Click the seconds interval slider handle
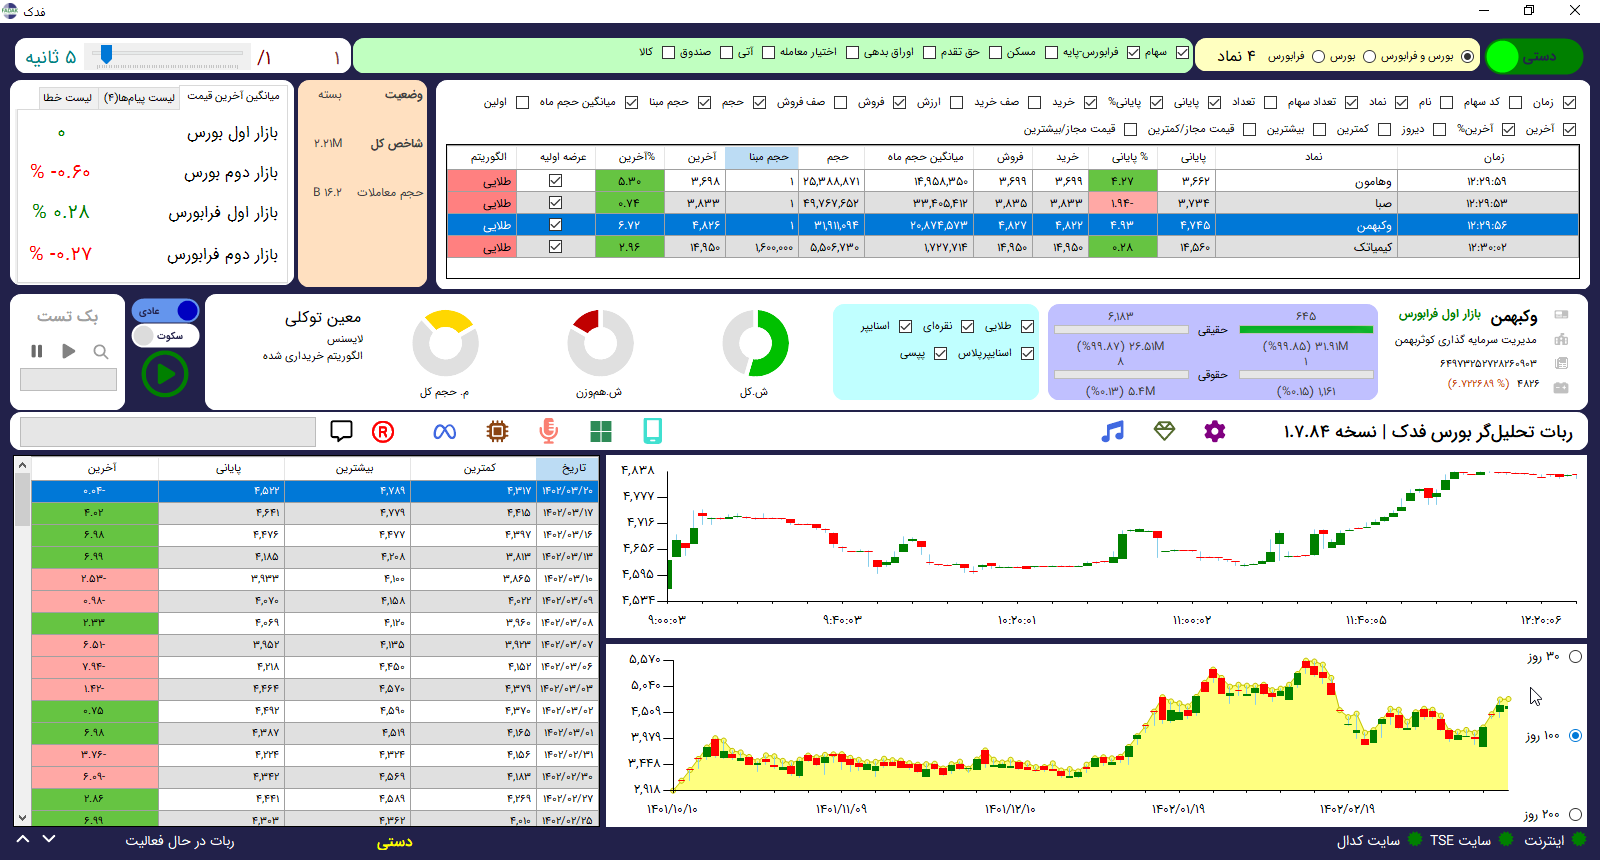This screenshot has height=860, width=1600. click(106, 55)
